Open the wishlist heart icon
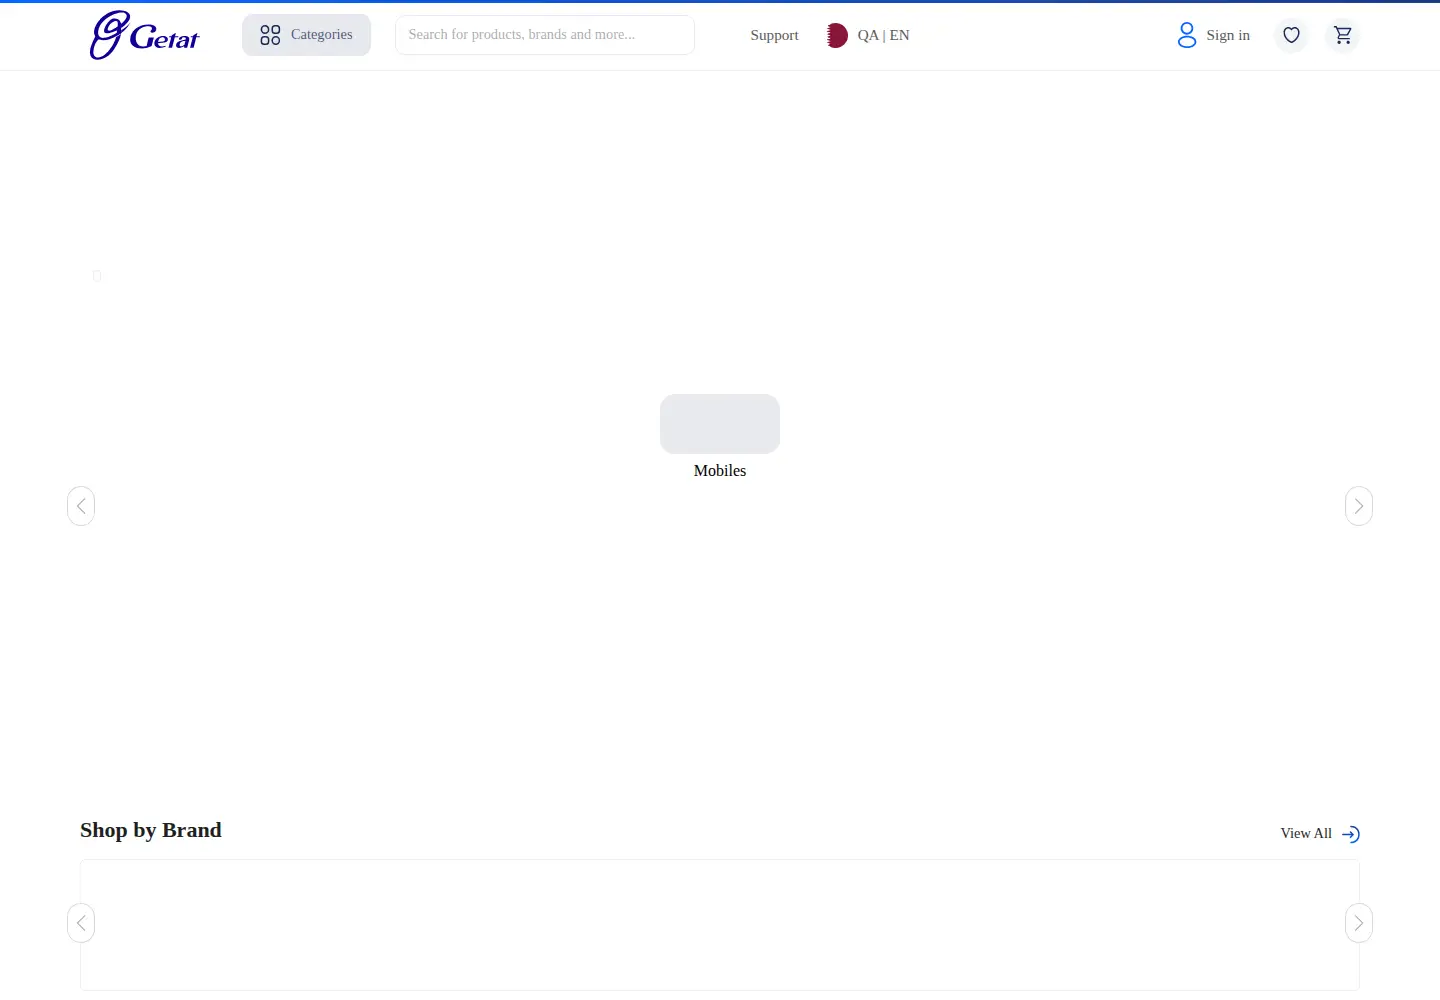Viewport: 1440px width, 1000px height. click(1291, 35)
